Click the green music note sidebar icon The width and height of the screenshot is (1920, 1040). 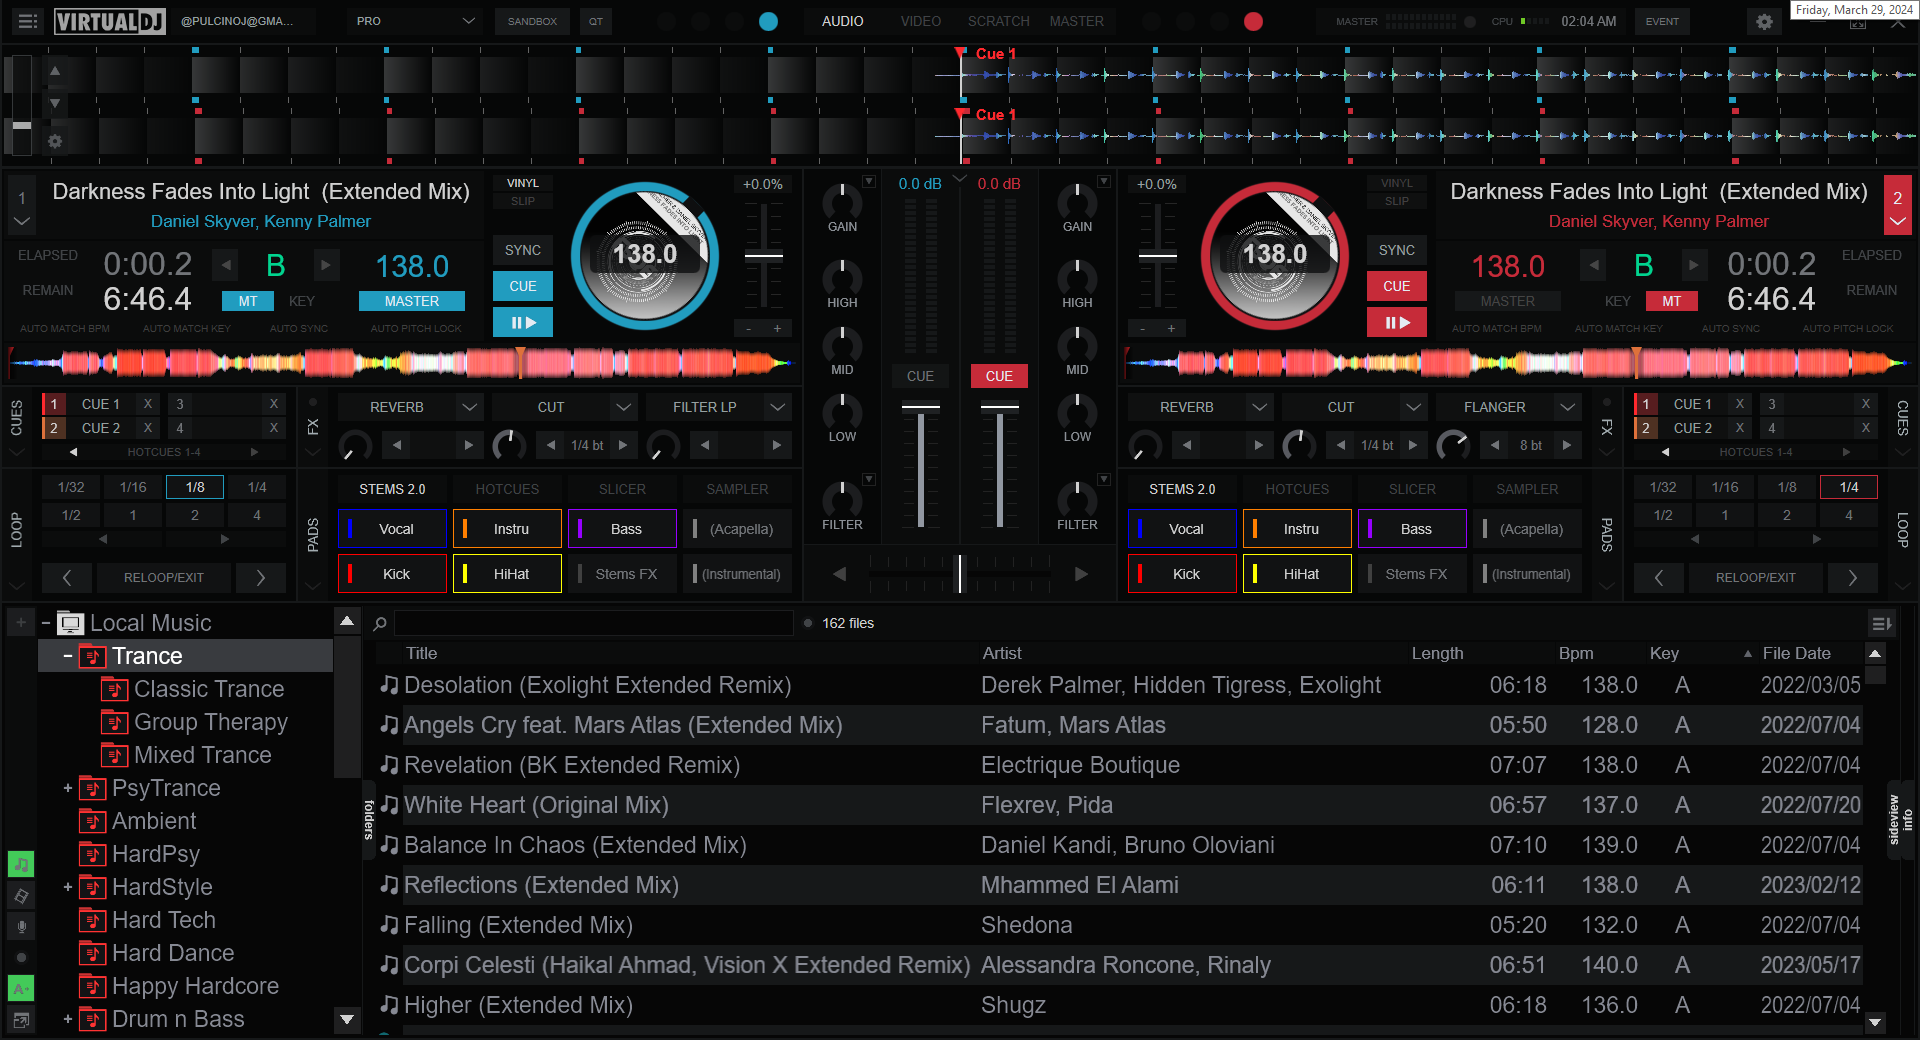coord(21,863)
